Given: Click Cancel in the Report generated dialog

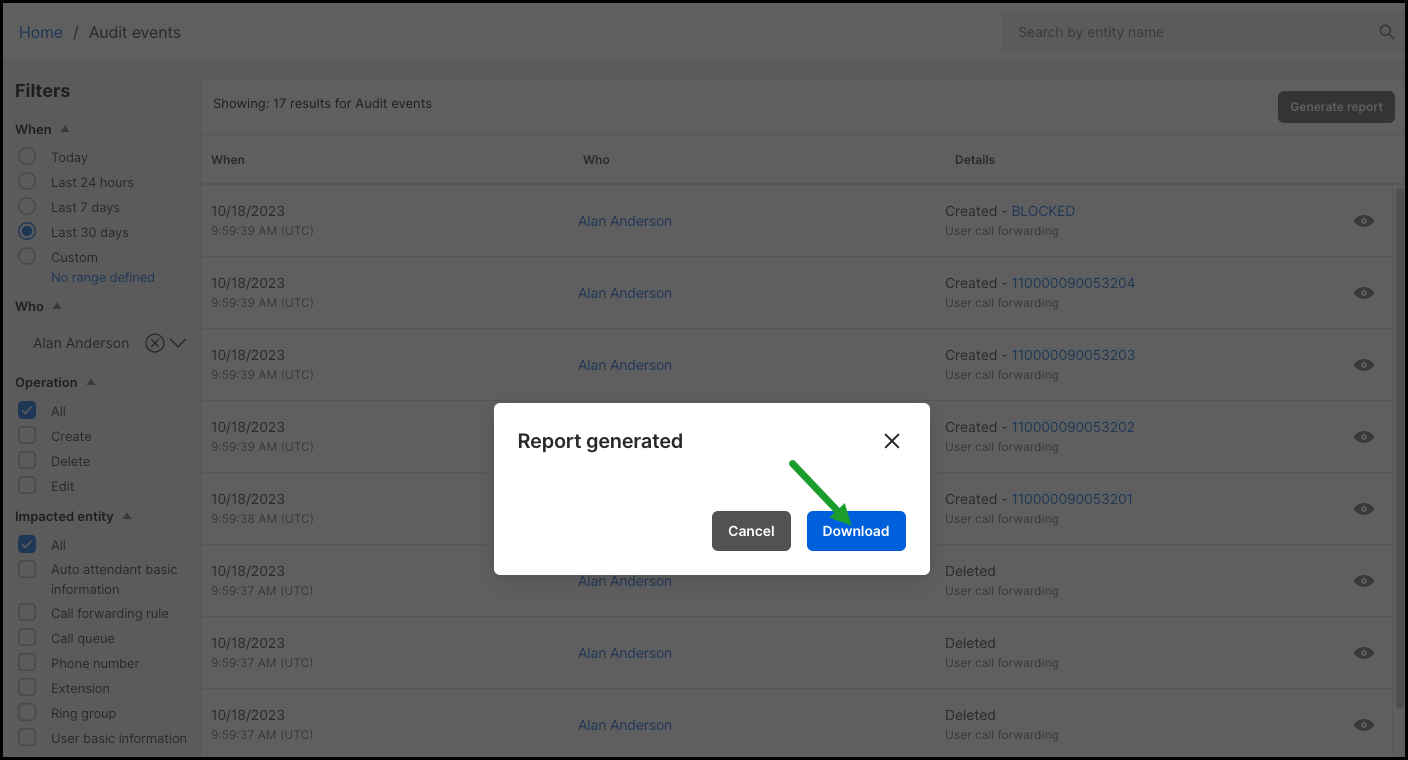Looking at the screenshot, I should [x=751, y=531].
